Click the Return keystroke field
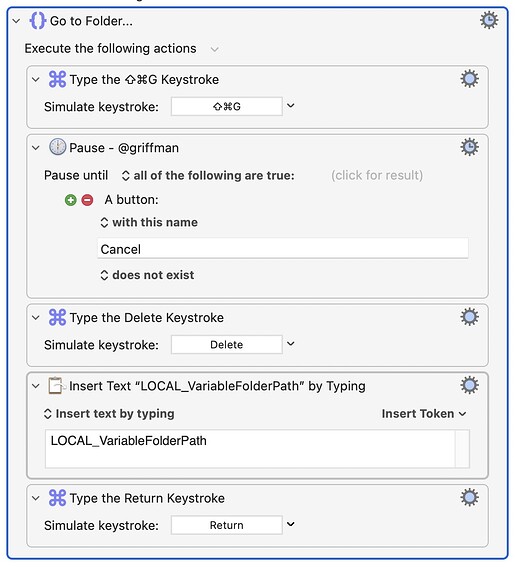 coord(227,525)
